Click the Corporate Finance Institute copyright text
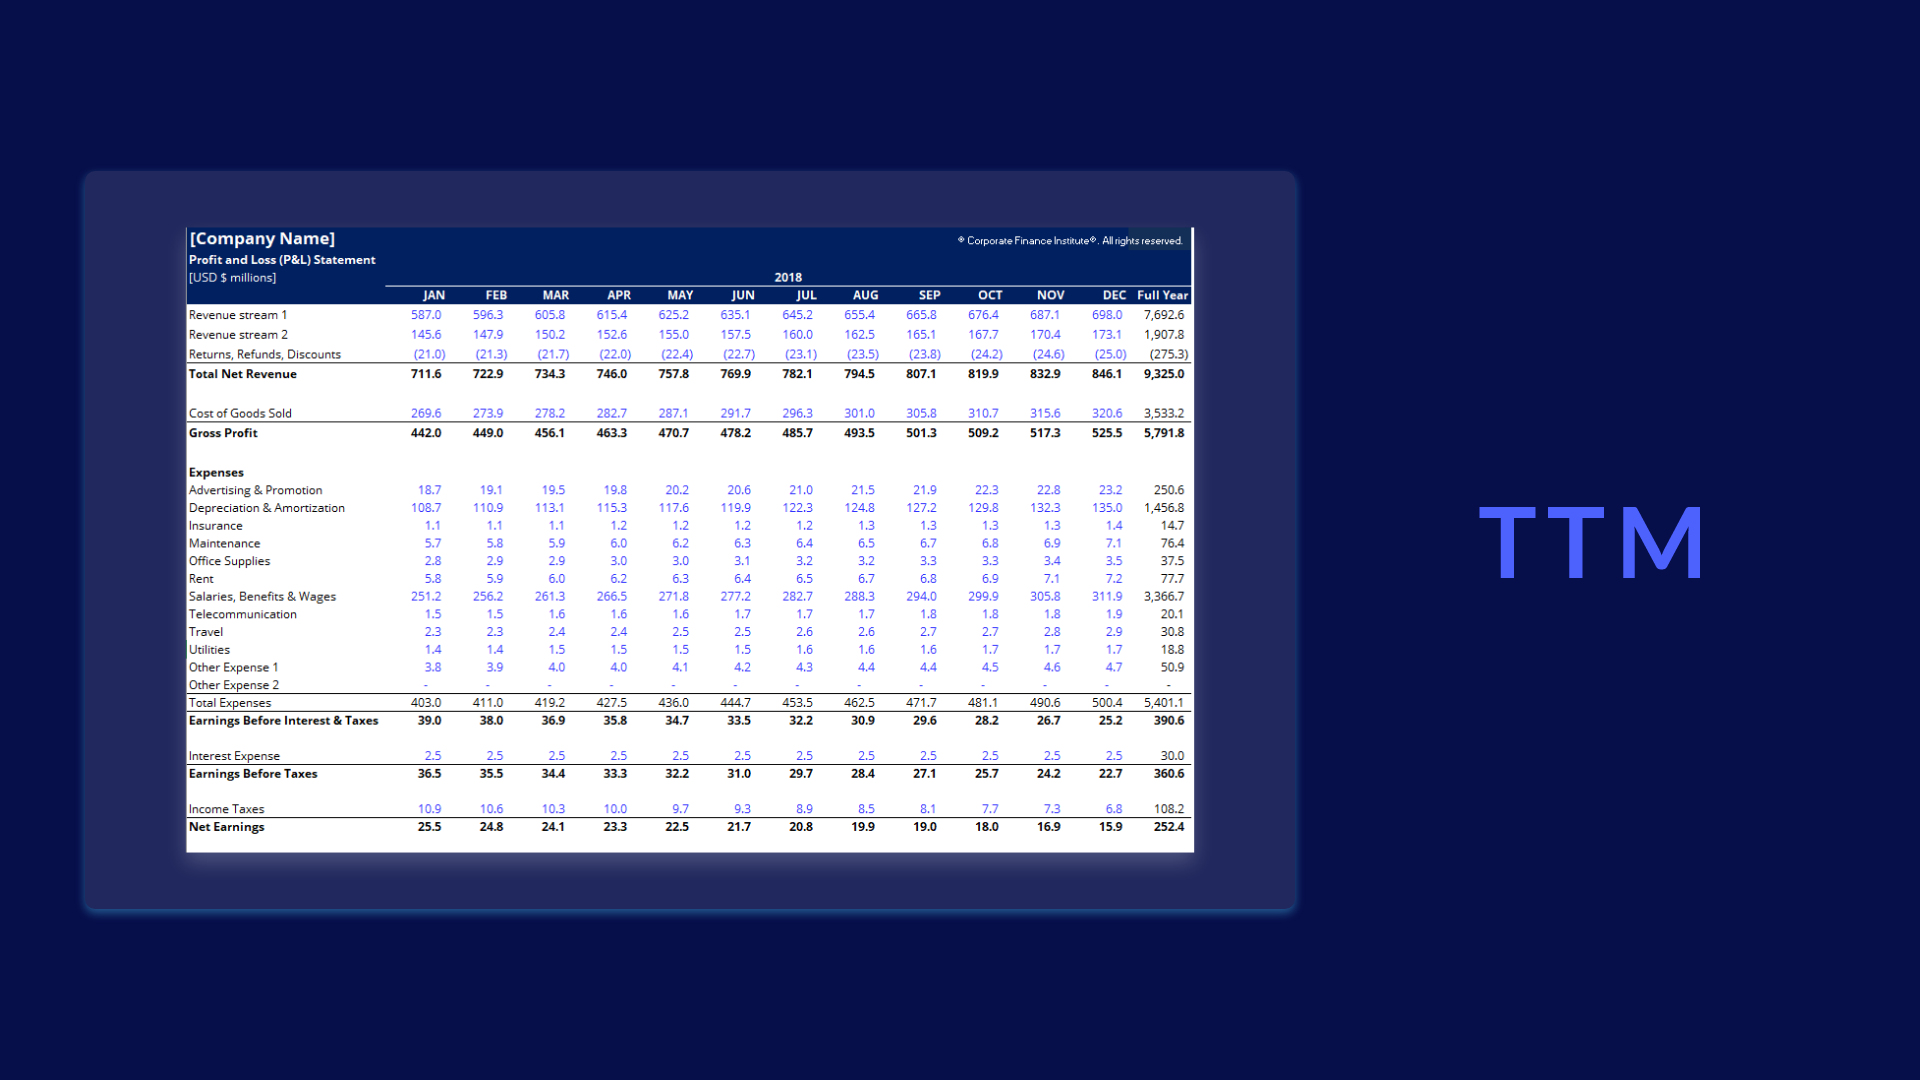The width and height of the screenshot is (1920, 1080). click(1068, 241)
